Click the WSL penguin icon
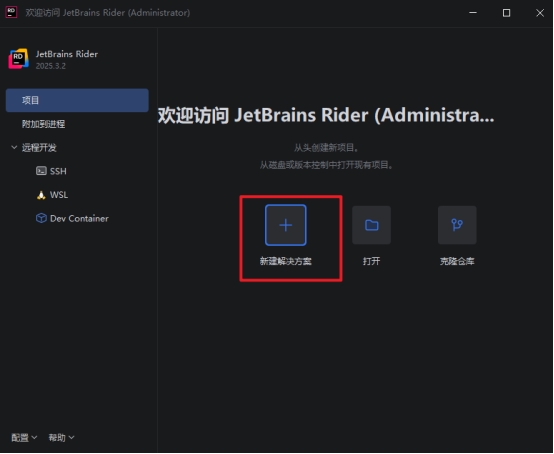 pyautogui.click(x=41, y=195)
